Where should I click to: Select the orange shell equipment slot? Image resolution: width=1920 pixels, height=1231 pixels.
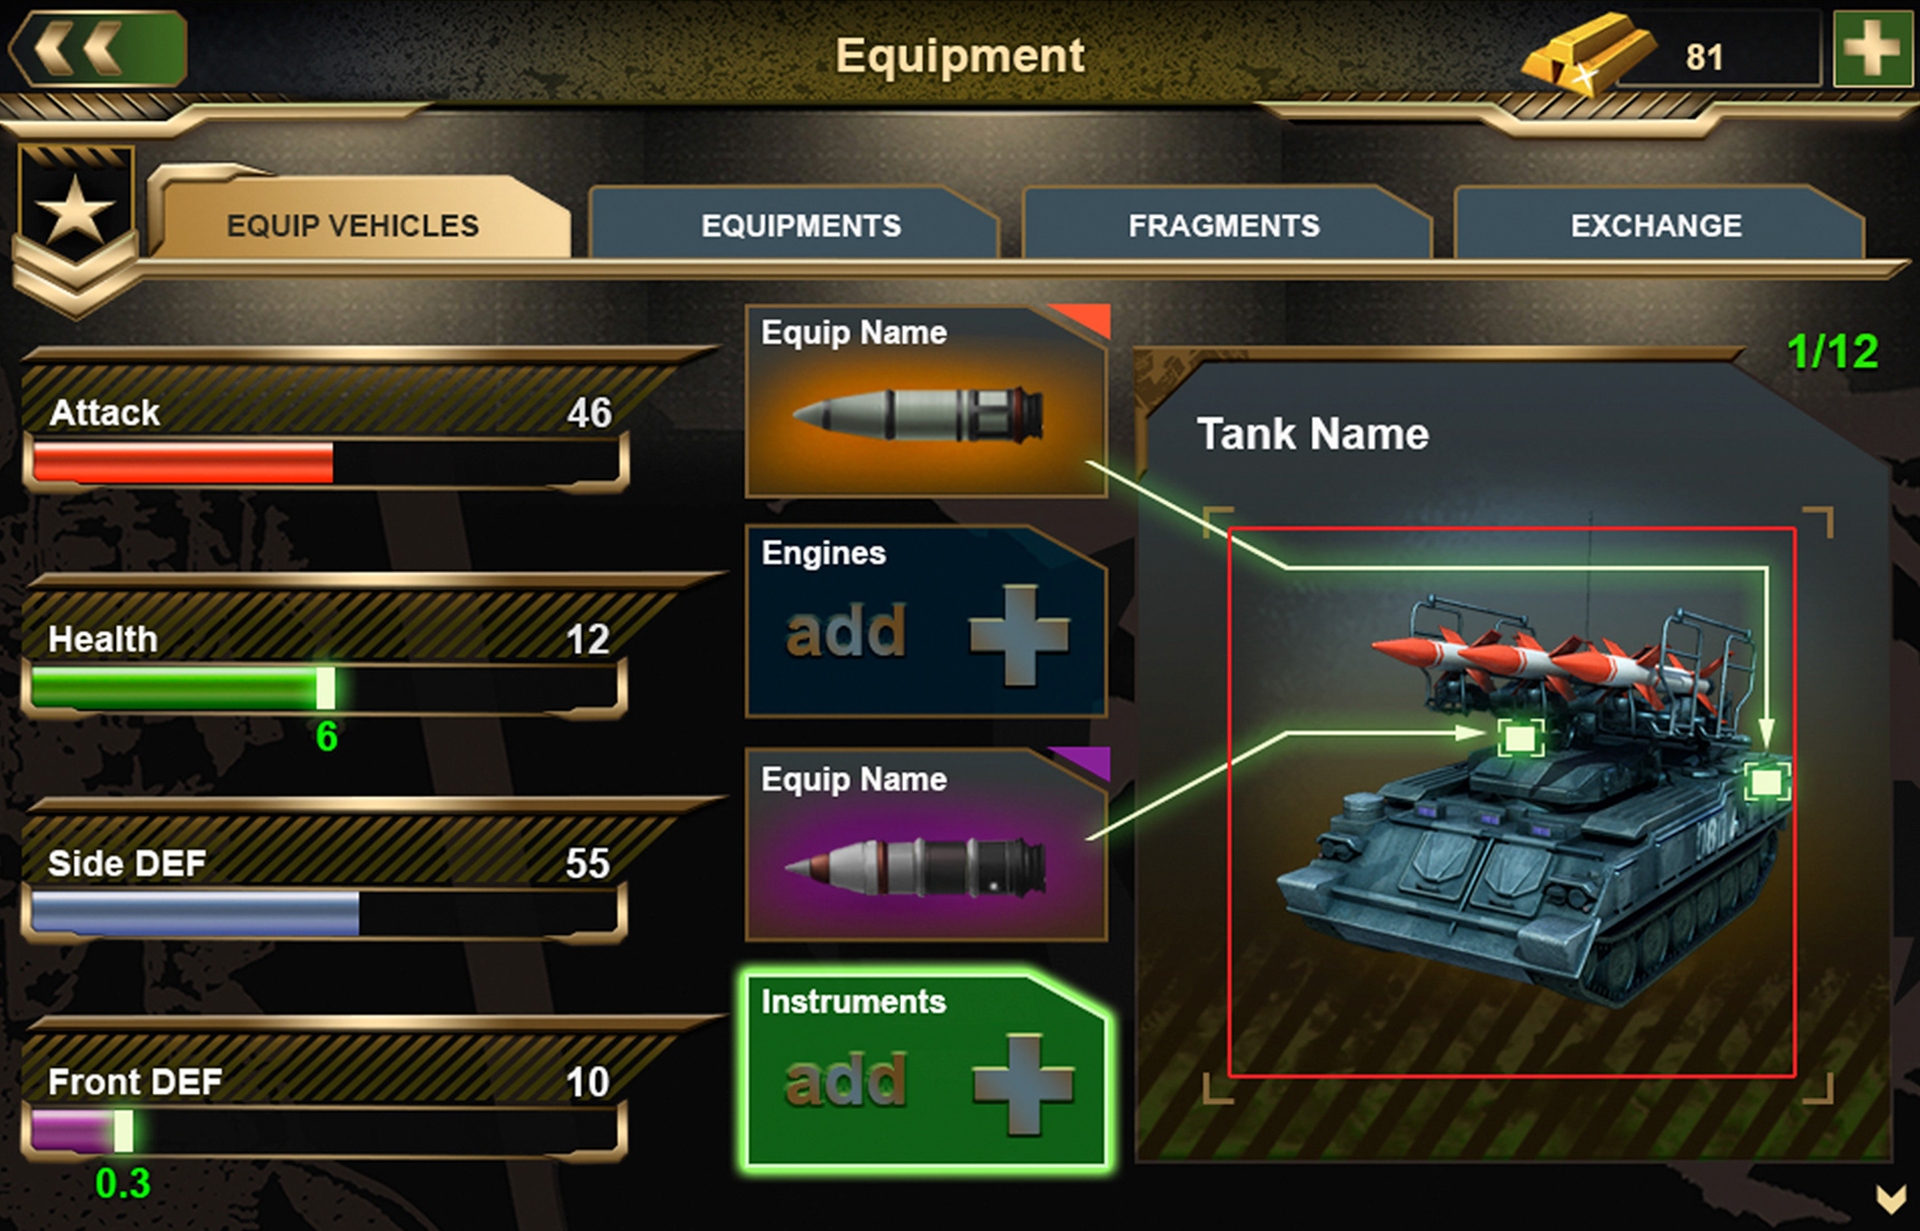926,401
